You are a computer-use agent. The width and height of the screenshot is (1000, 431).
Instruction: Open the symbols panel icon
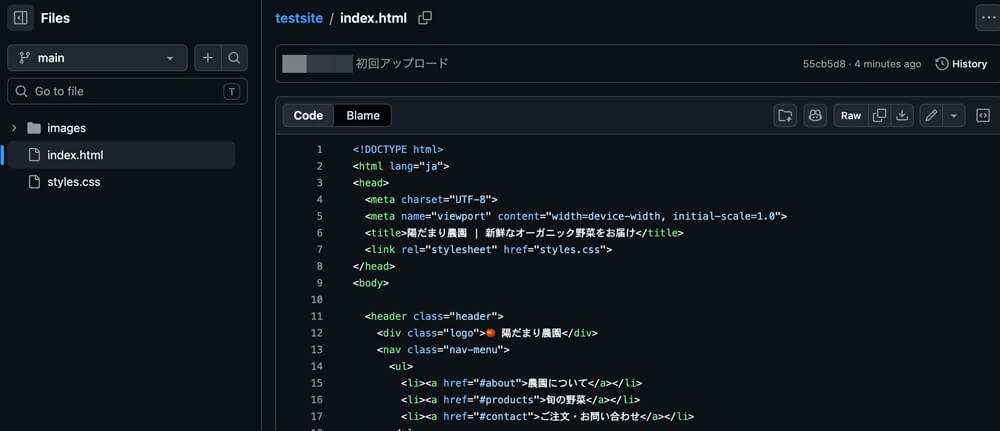pyautogui.click(x=983, y=116)
